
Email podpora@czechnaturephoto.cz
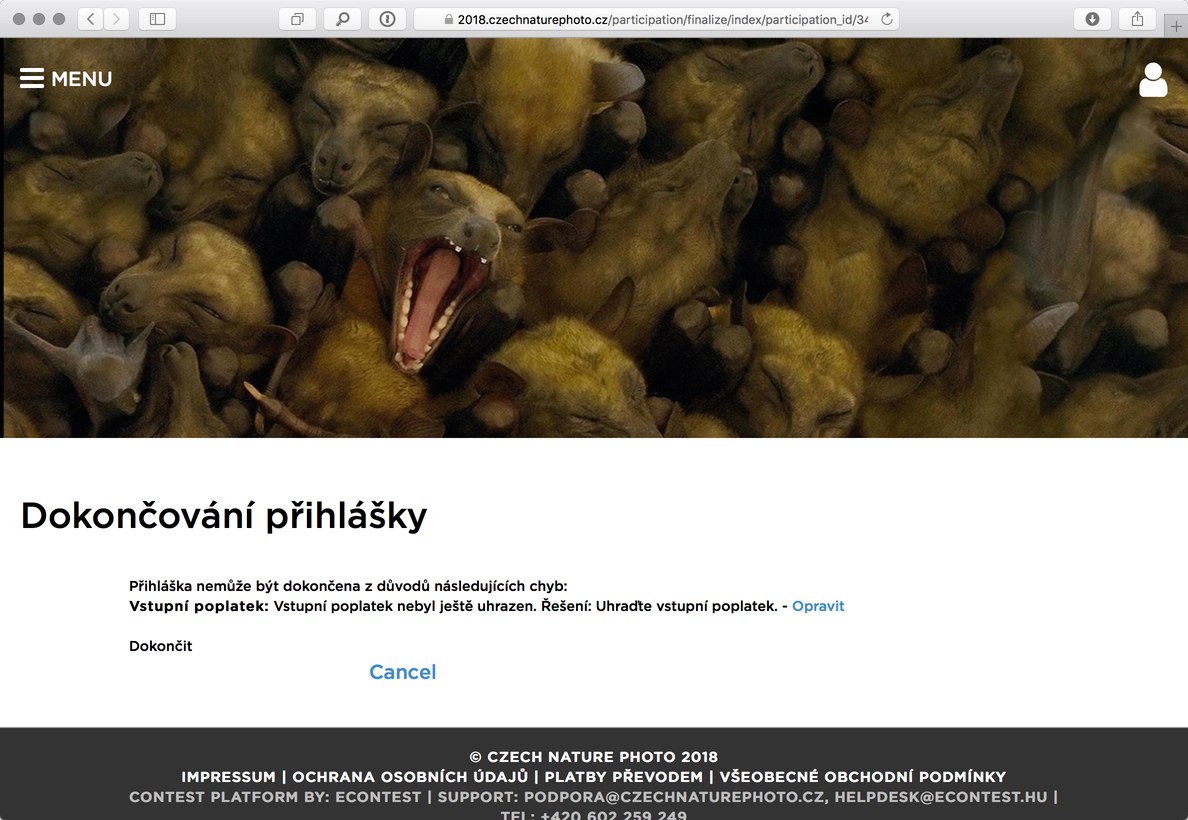(x=674, y=797)
